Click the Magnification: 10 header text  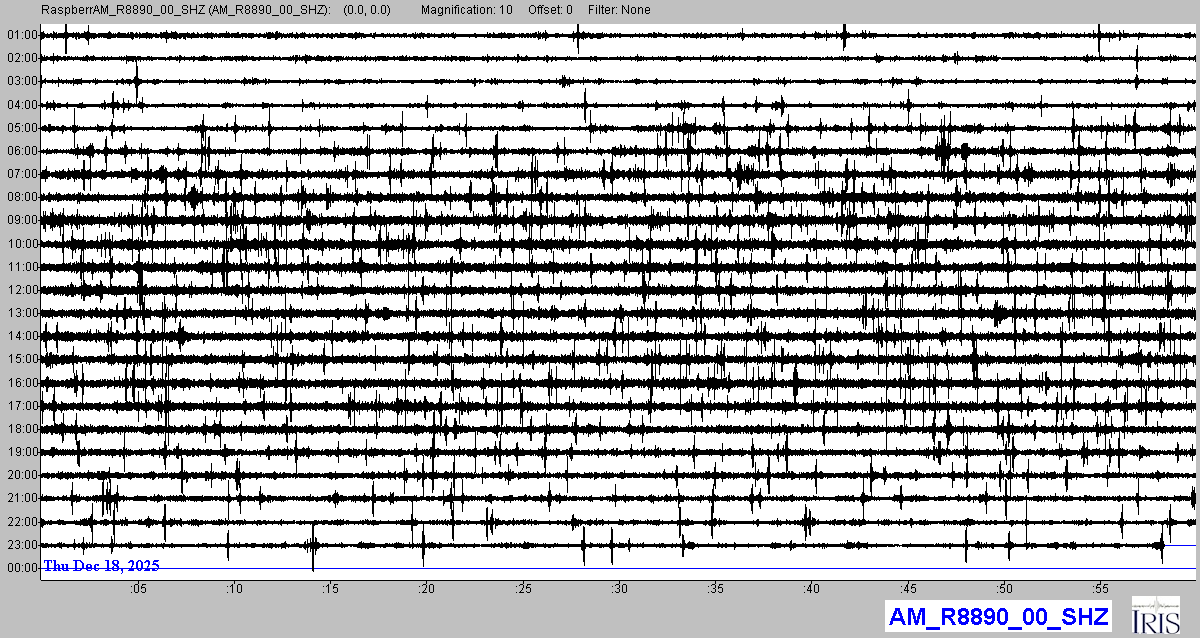tap(467, 10)
